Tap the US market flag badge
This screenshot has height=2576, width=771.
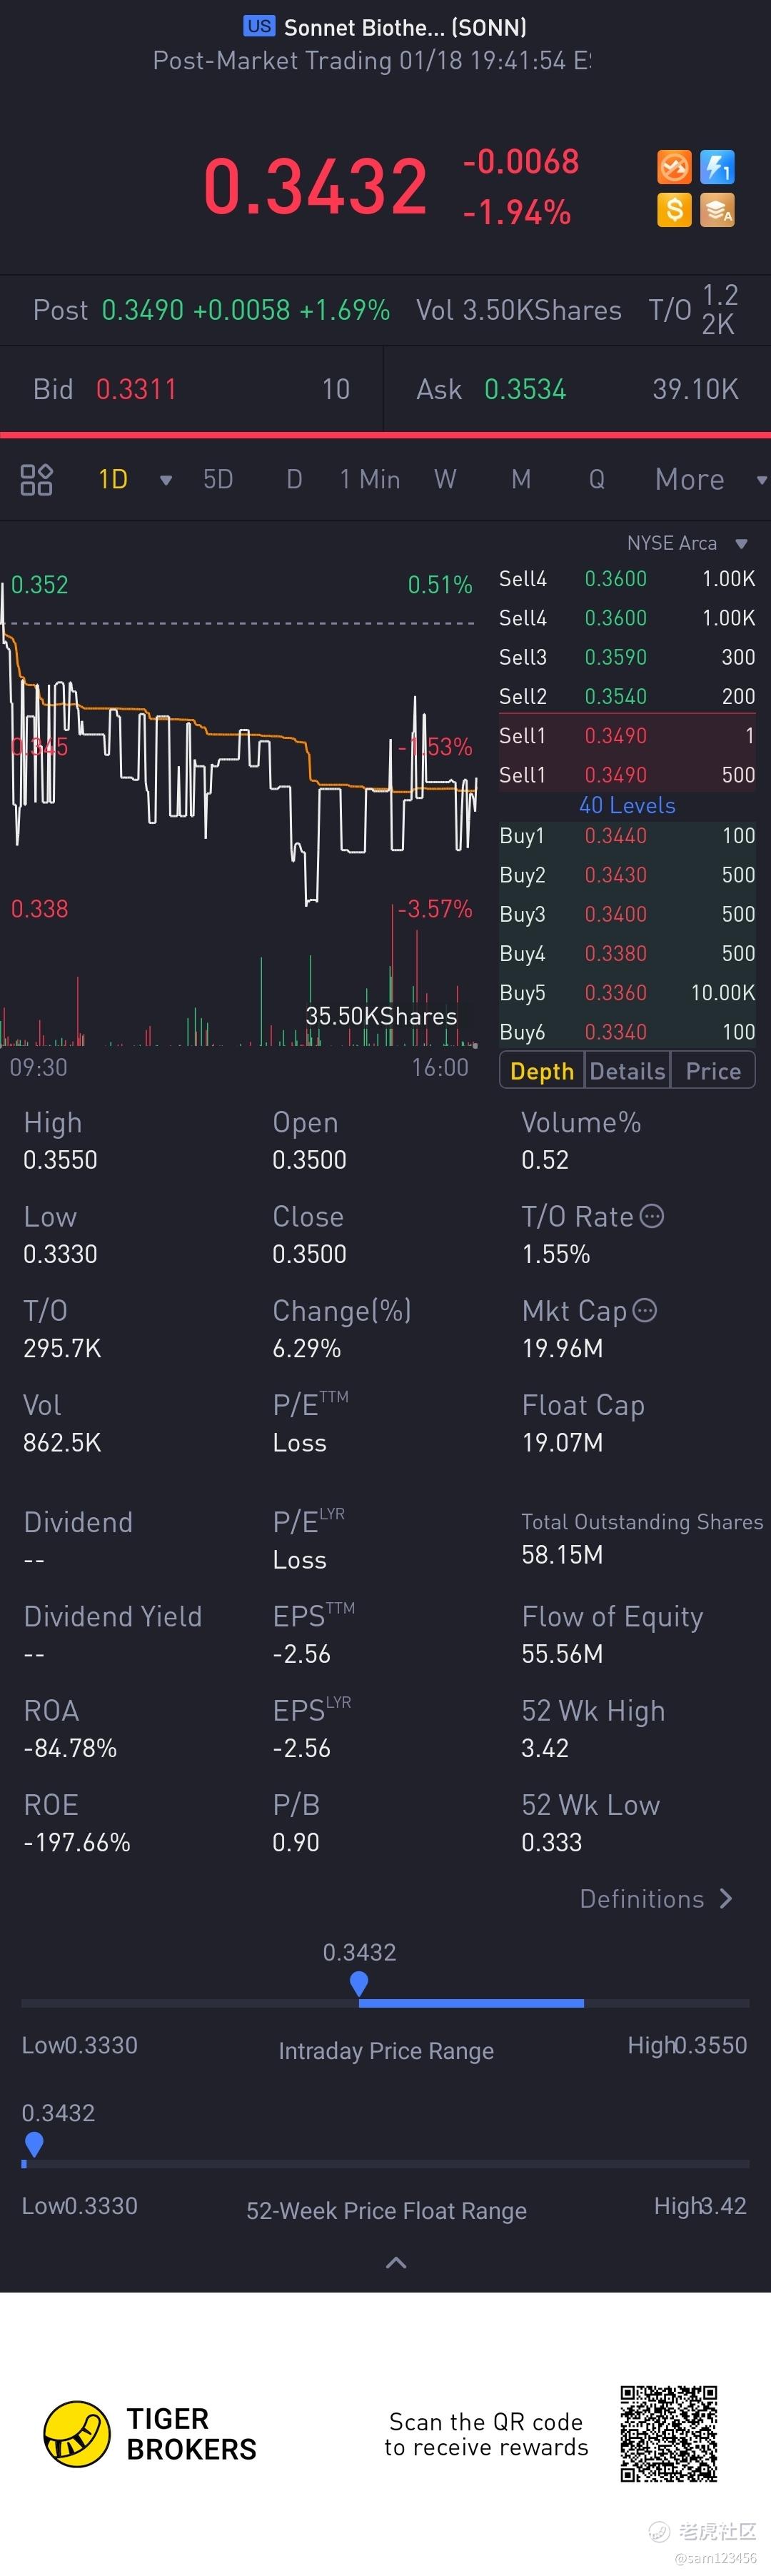tap(259, 26)
